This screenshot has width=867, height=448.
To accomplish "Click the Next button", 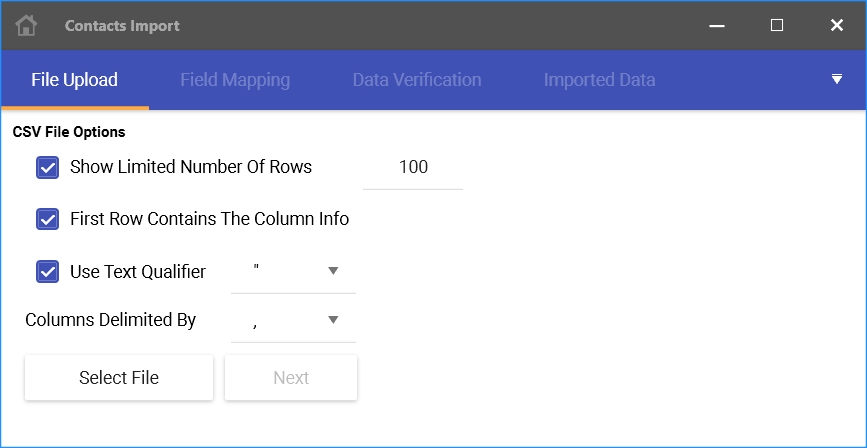I will (291, 378).
